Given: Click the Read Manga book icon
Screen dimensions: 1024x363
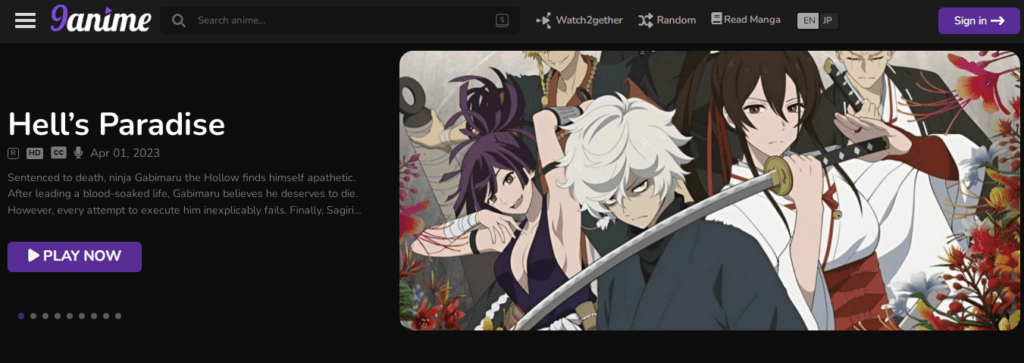Looking at the screenshot, I should (716, 19).
